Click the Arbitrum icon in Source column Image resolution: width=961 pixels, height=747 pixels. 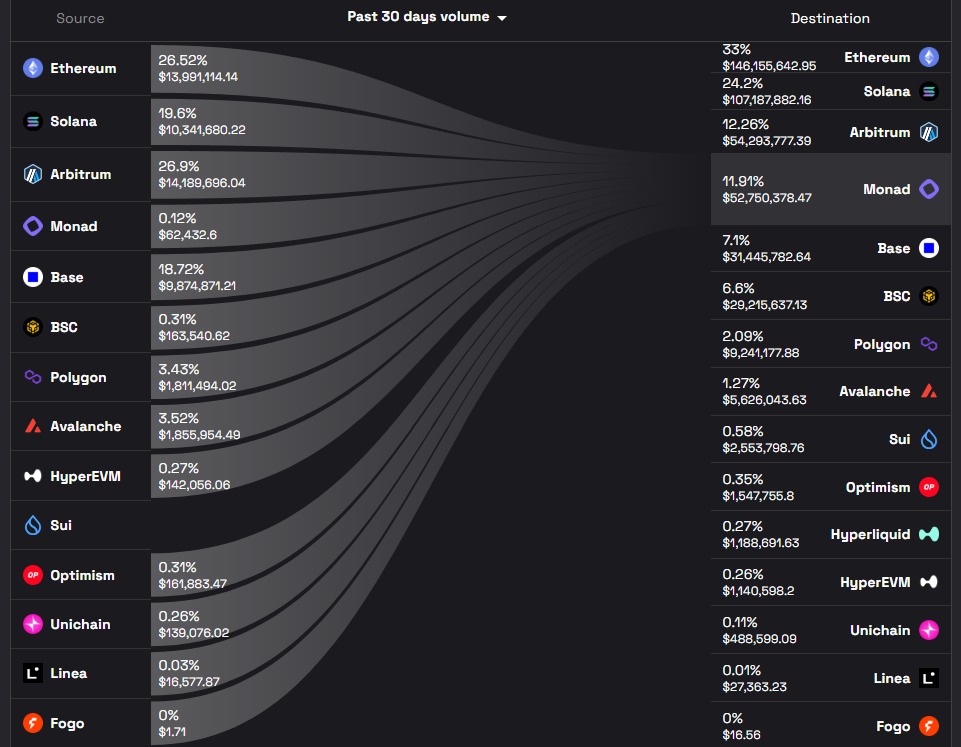click(32, 174)
